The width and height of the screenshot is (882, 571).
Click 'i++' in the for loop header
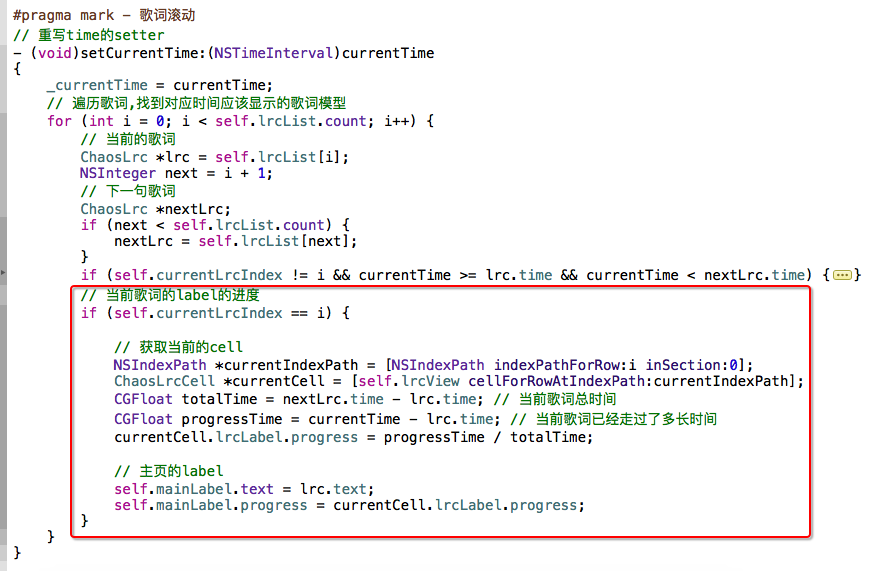pyautogui.click(x=398, y=121)
